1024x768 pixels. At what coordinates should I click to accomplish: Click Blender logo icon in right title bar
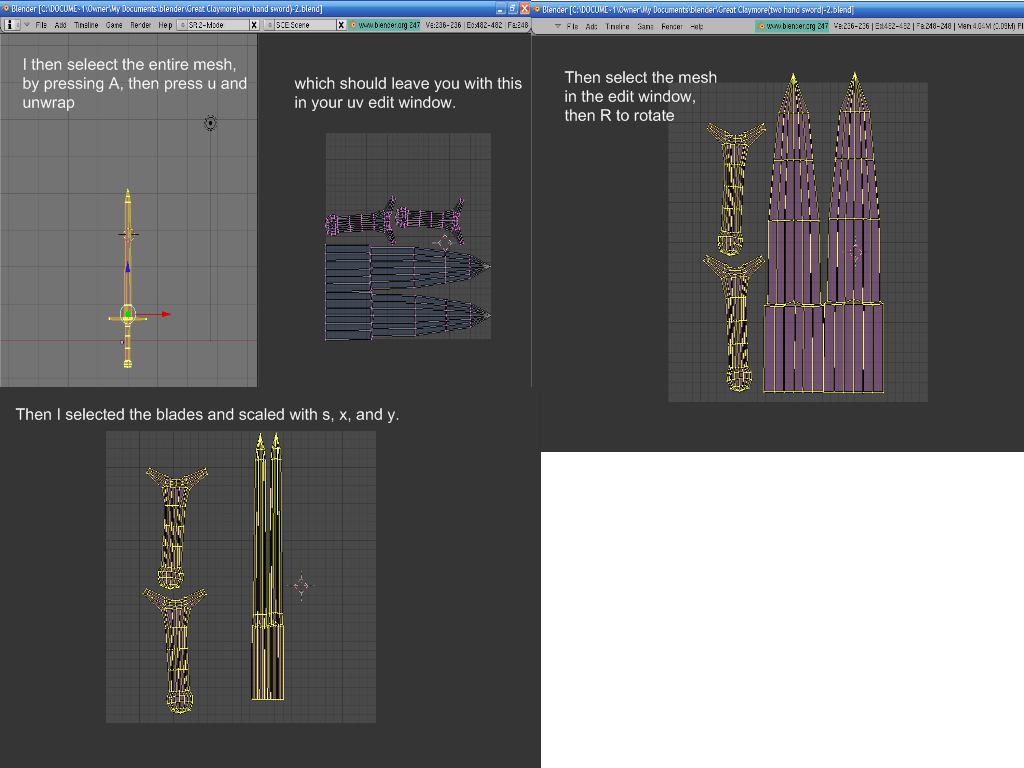(x=537, y=9)
